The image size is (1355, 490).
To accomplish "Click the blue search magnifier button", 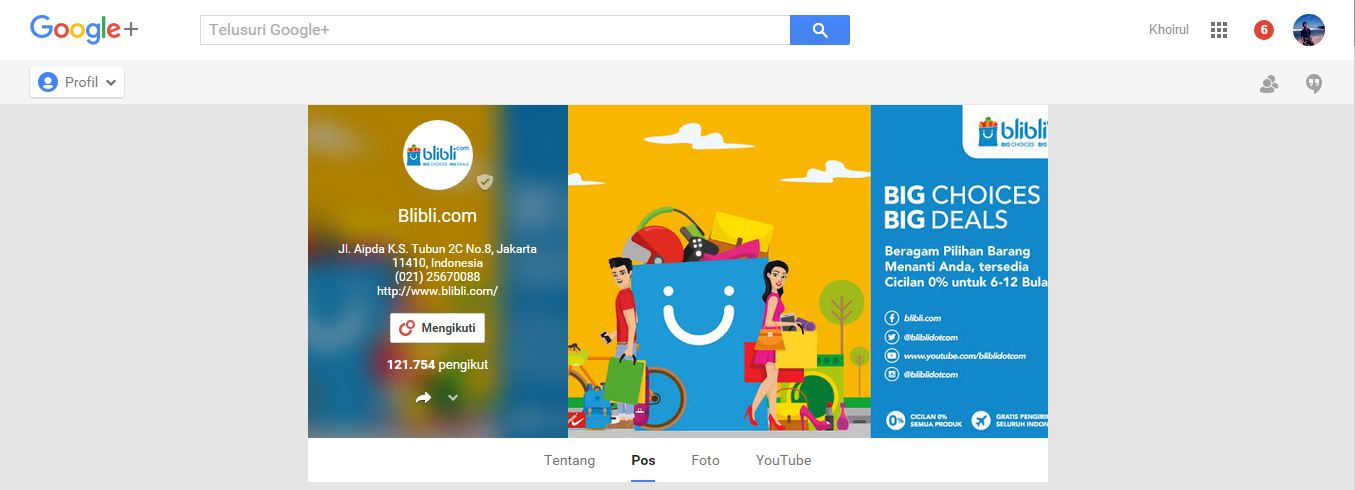I will (820, 30).
